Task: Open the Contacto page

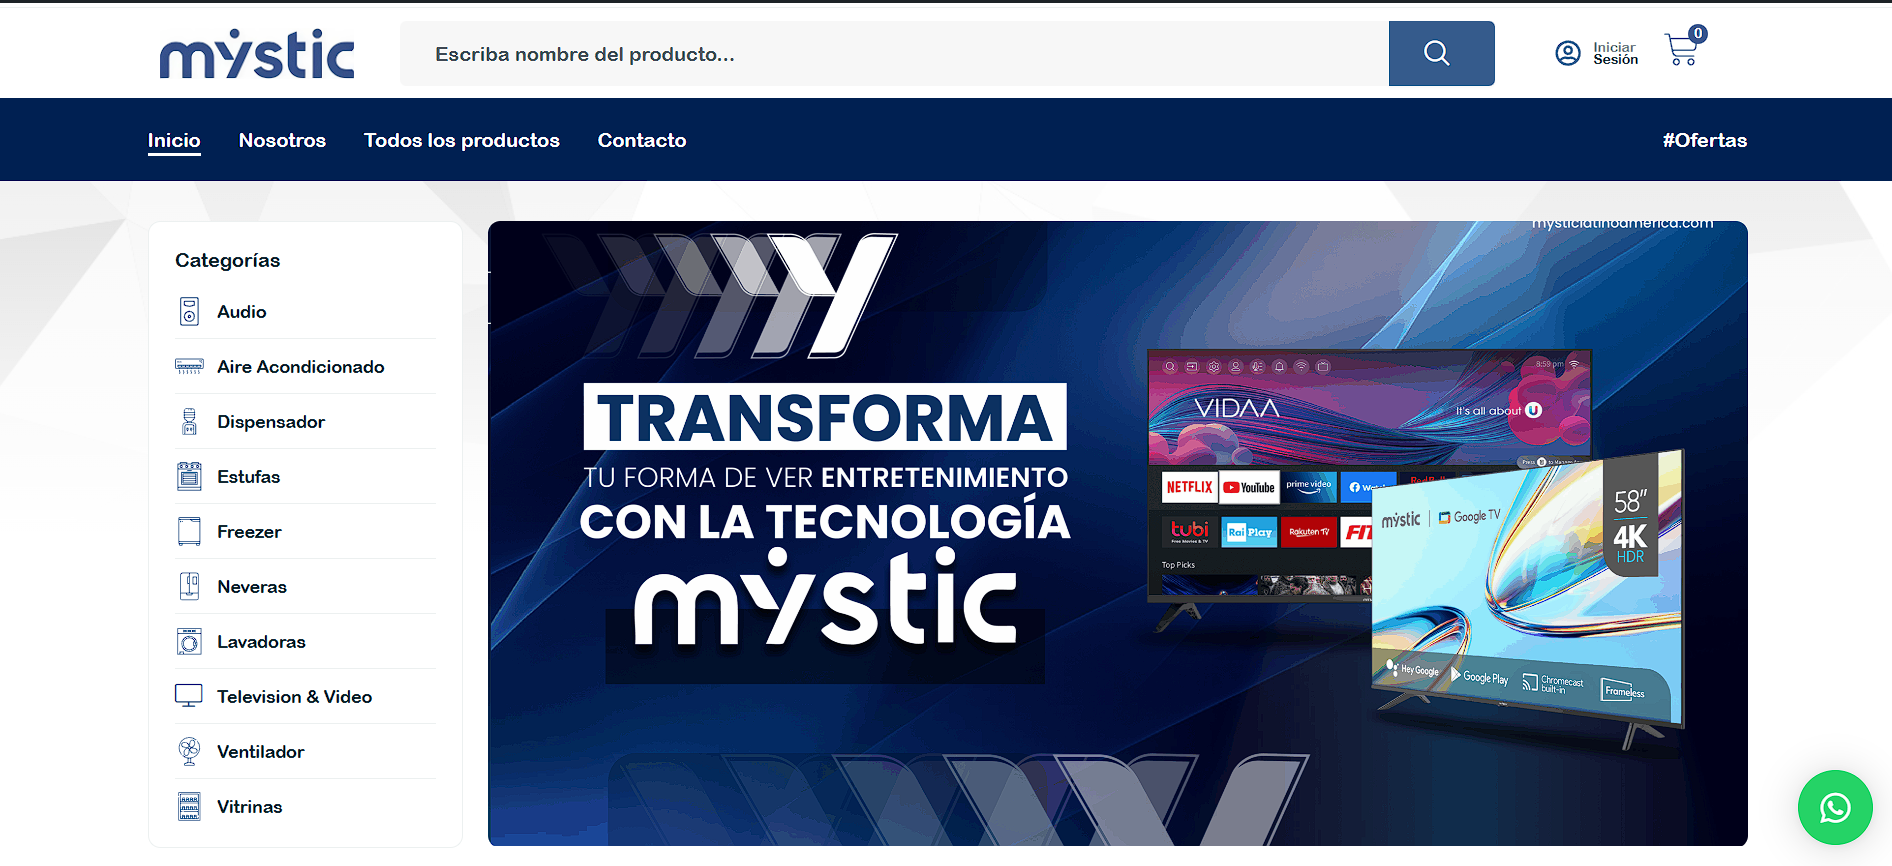Action: click(641, 141)
